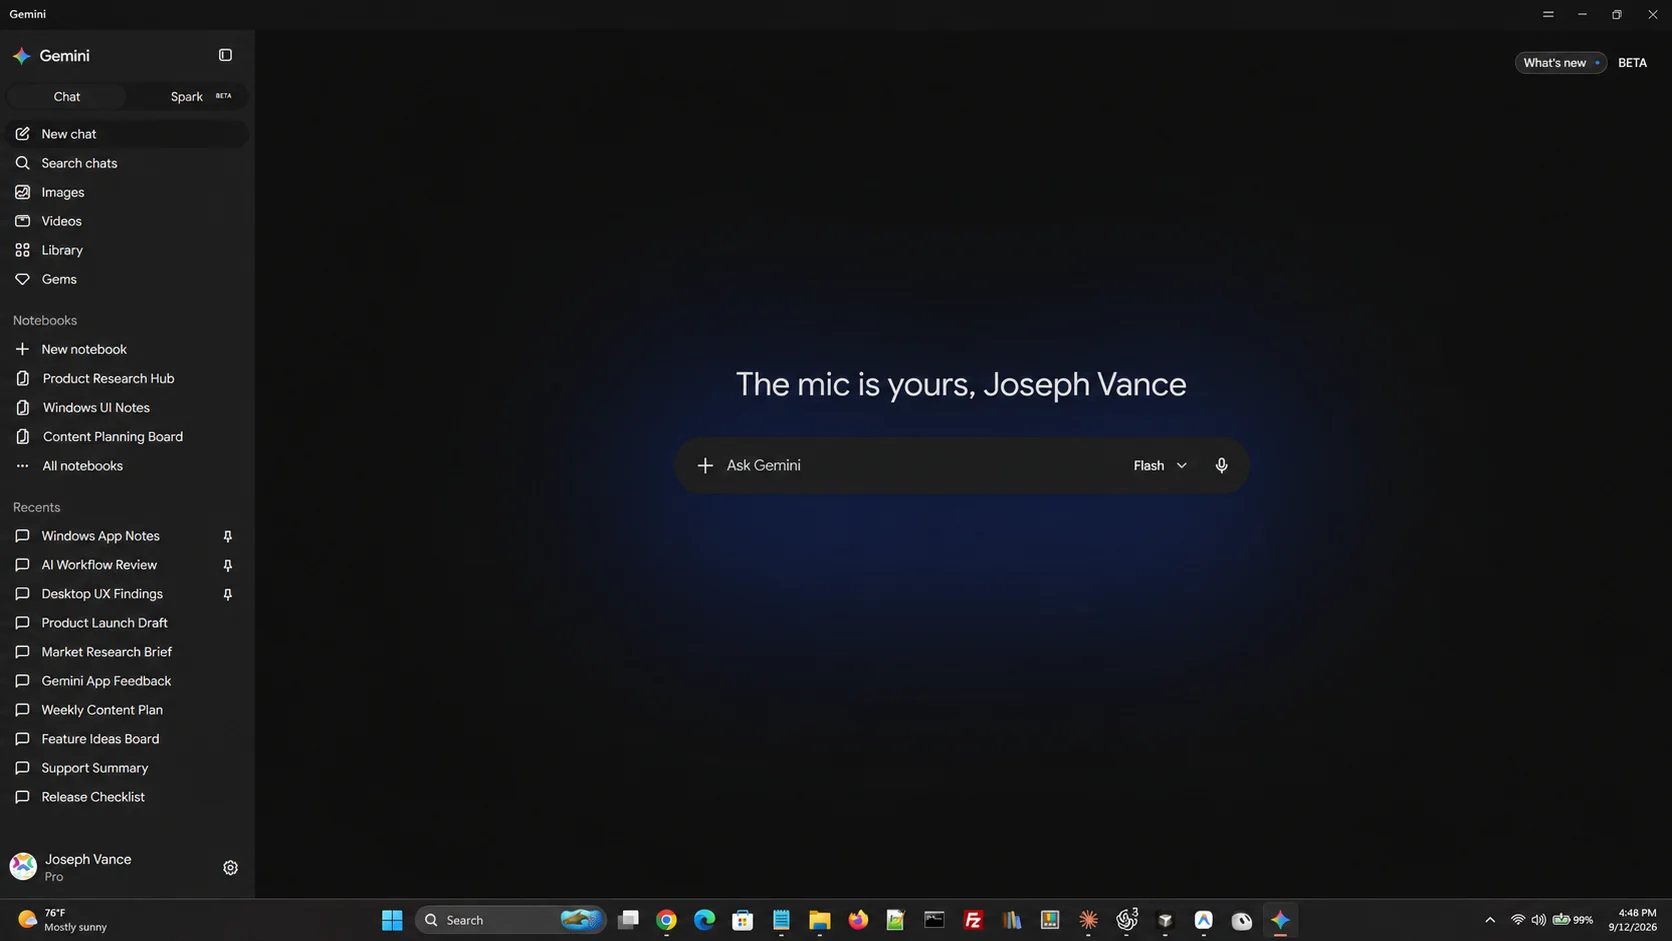This screenshot has width=1672, height=941.
Task: Click the BETA label
Action: (x=1632, y=62)
